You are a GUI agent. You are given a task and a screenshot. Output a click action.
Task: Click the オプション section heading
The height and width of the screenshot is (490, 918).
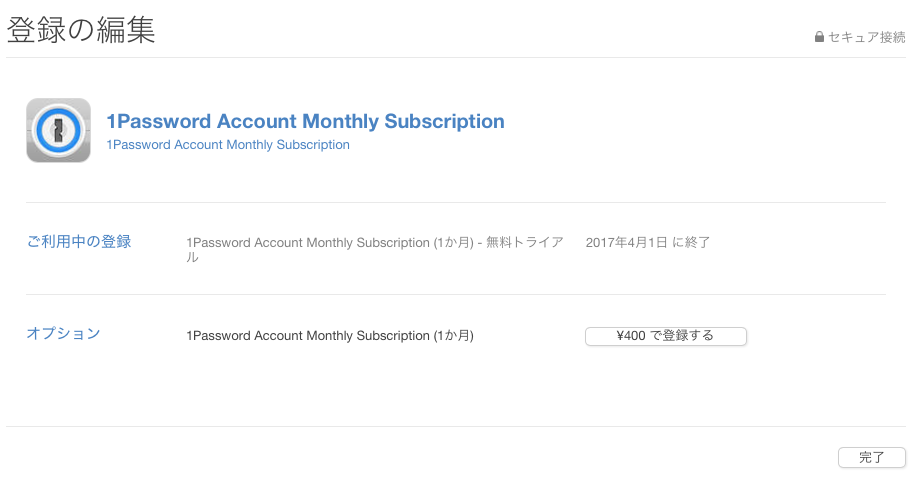pos(63,334)
